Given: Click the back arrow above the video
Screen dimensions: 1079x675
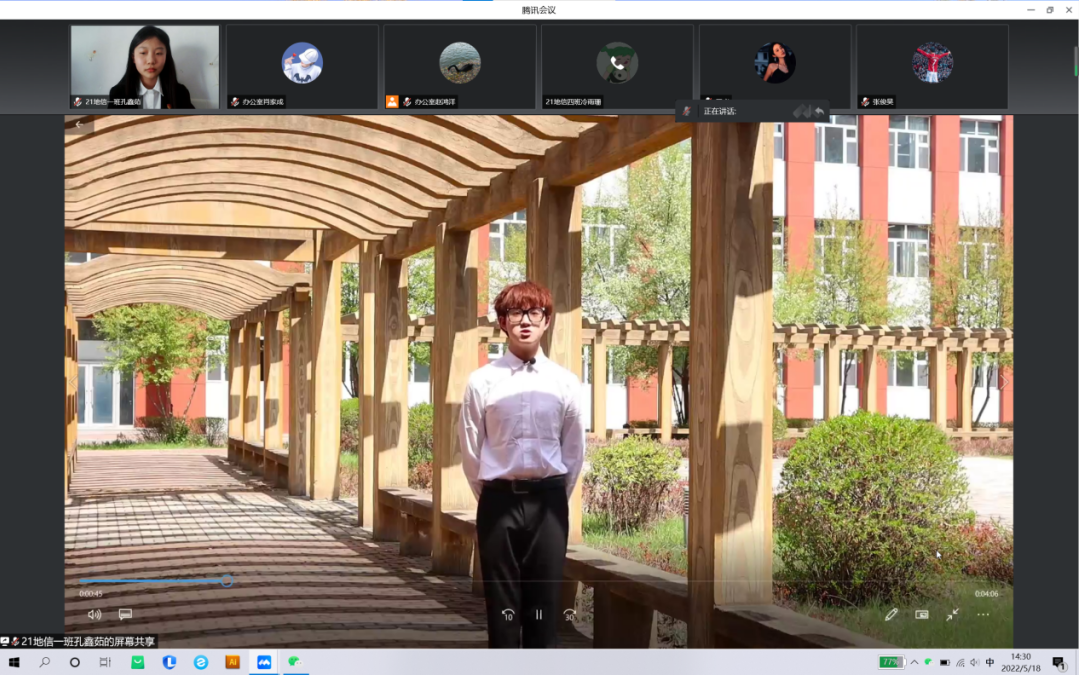Looking at the screenshot, I should pyautogui.click(x=80, y=125).
